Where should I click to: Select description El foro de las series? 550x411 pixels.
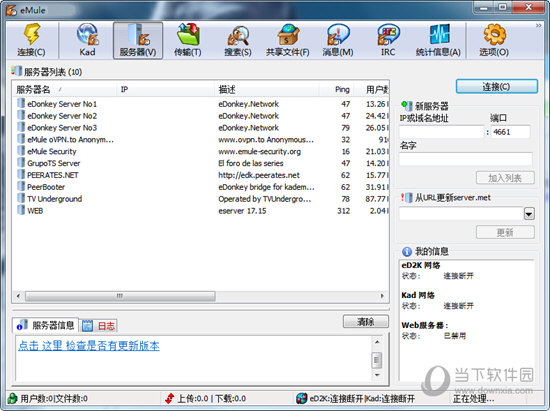point(251,163)
